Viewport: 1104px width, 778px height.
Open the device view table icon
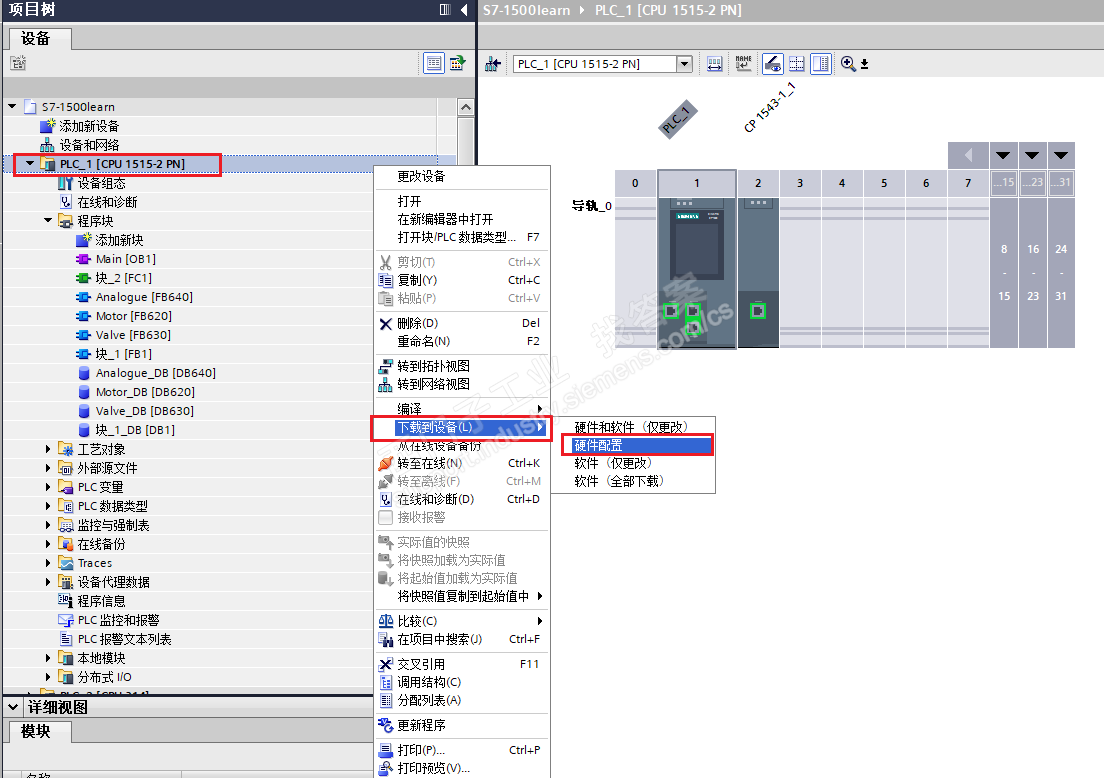[x=434, y=63]
